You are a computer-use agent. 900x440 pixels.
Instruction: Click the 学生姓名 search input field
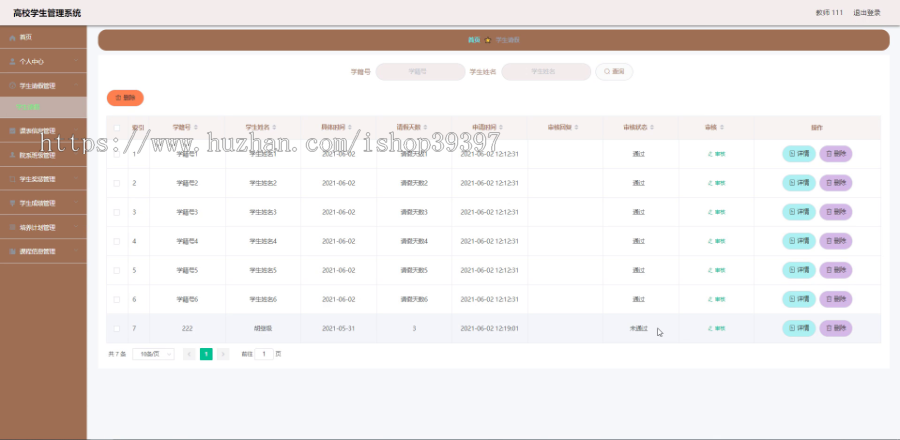[546, 72]
